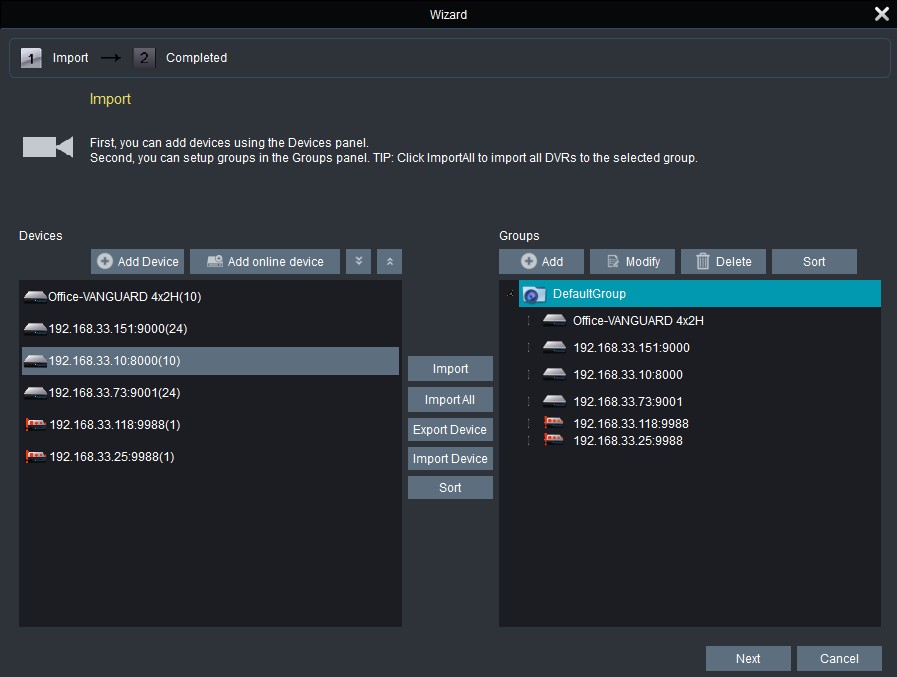
Task: Click the expand-all double down chevron button
Action: 358,261
